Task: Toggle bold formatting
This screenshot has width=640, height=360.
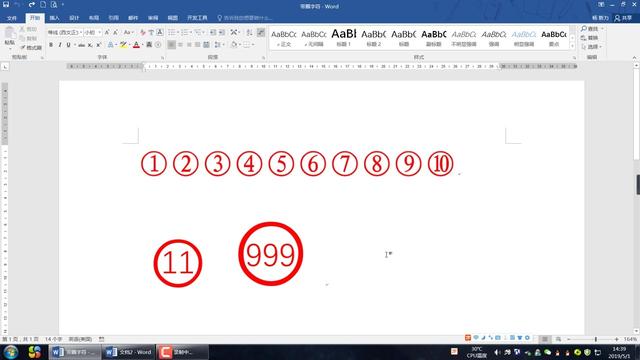Action: point(51,45)
